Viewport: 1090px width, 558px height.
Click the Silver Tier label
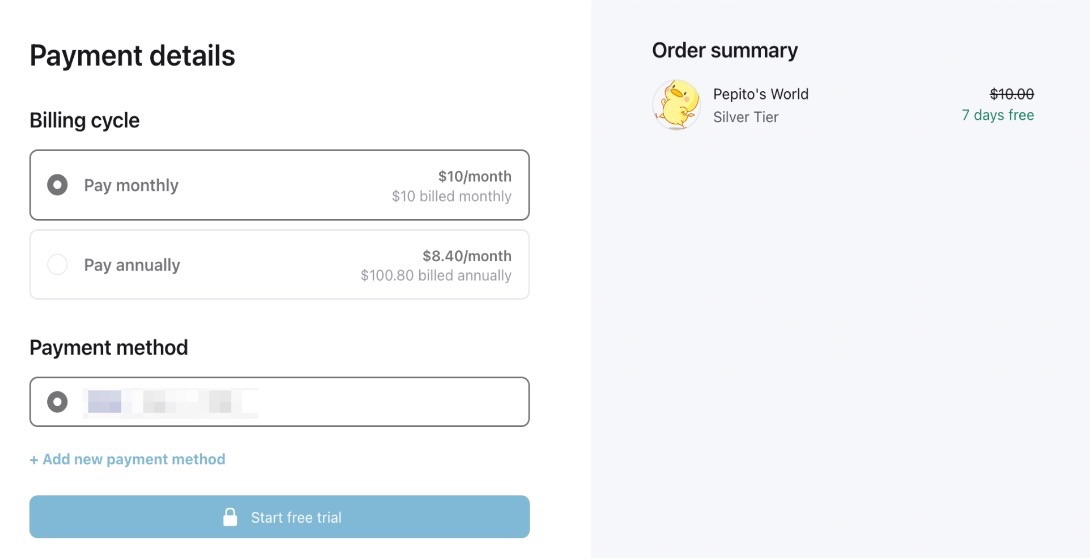click(745, 117)
